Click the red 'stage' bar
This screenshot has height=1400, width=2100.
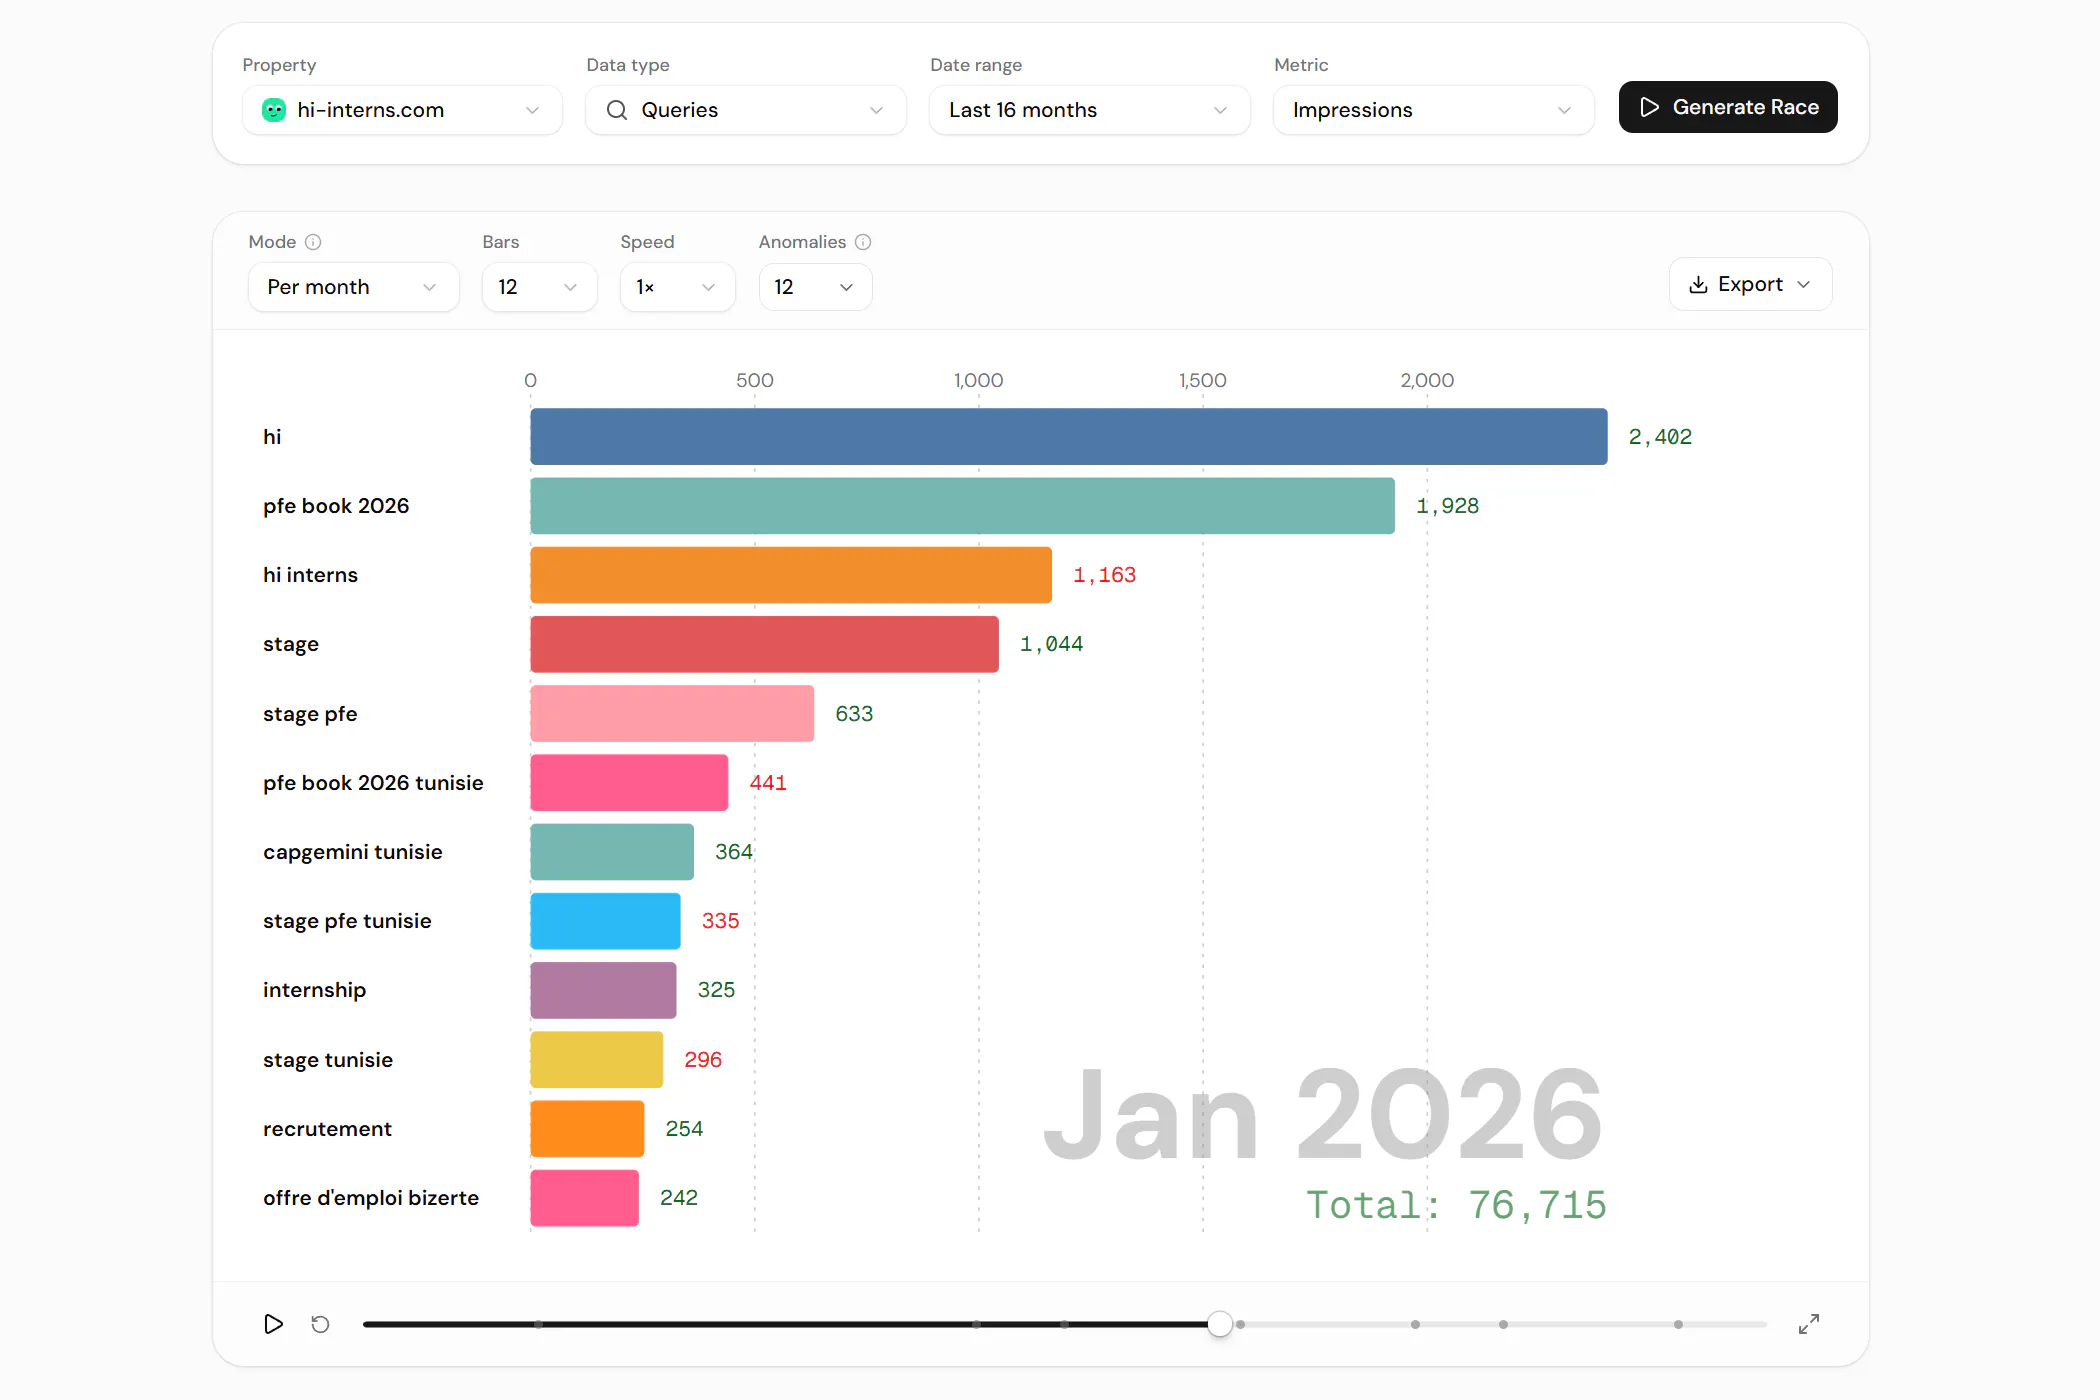(x=765, y=644)
